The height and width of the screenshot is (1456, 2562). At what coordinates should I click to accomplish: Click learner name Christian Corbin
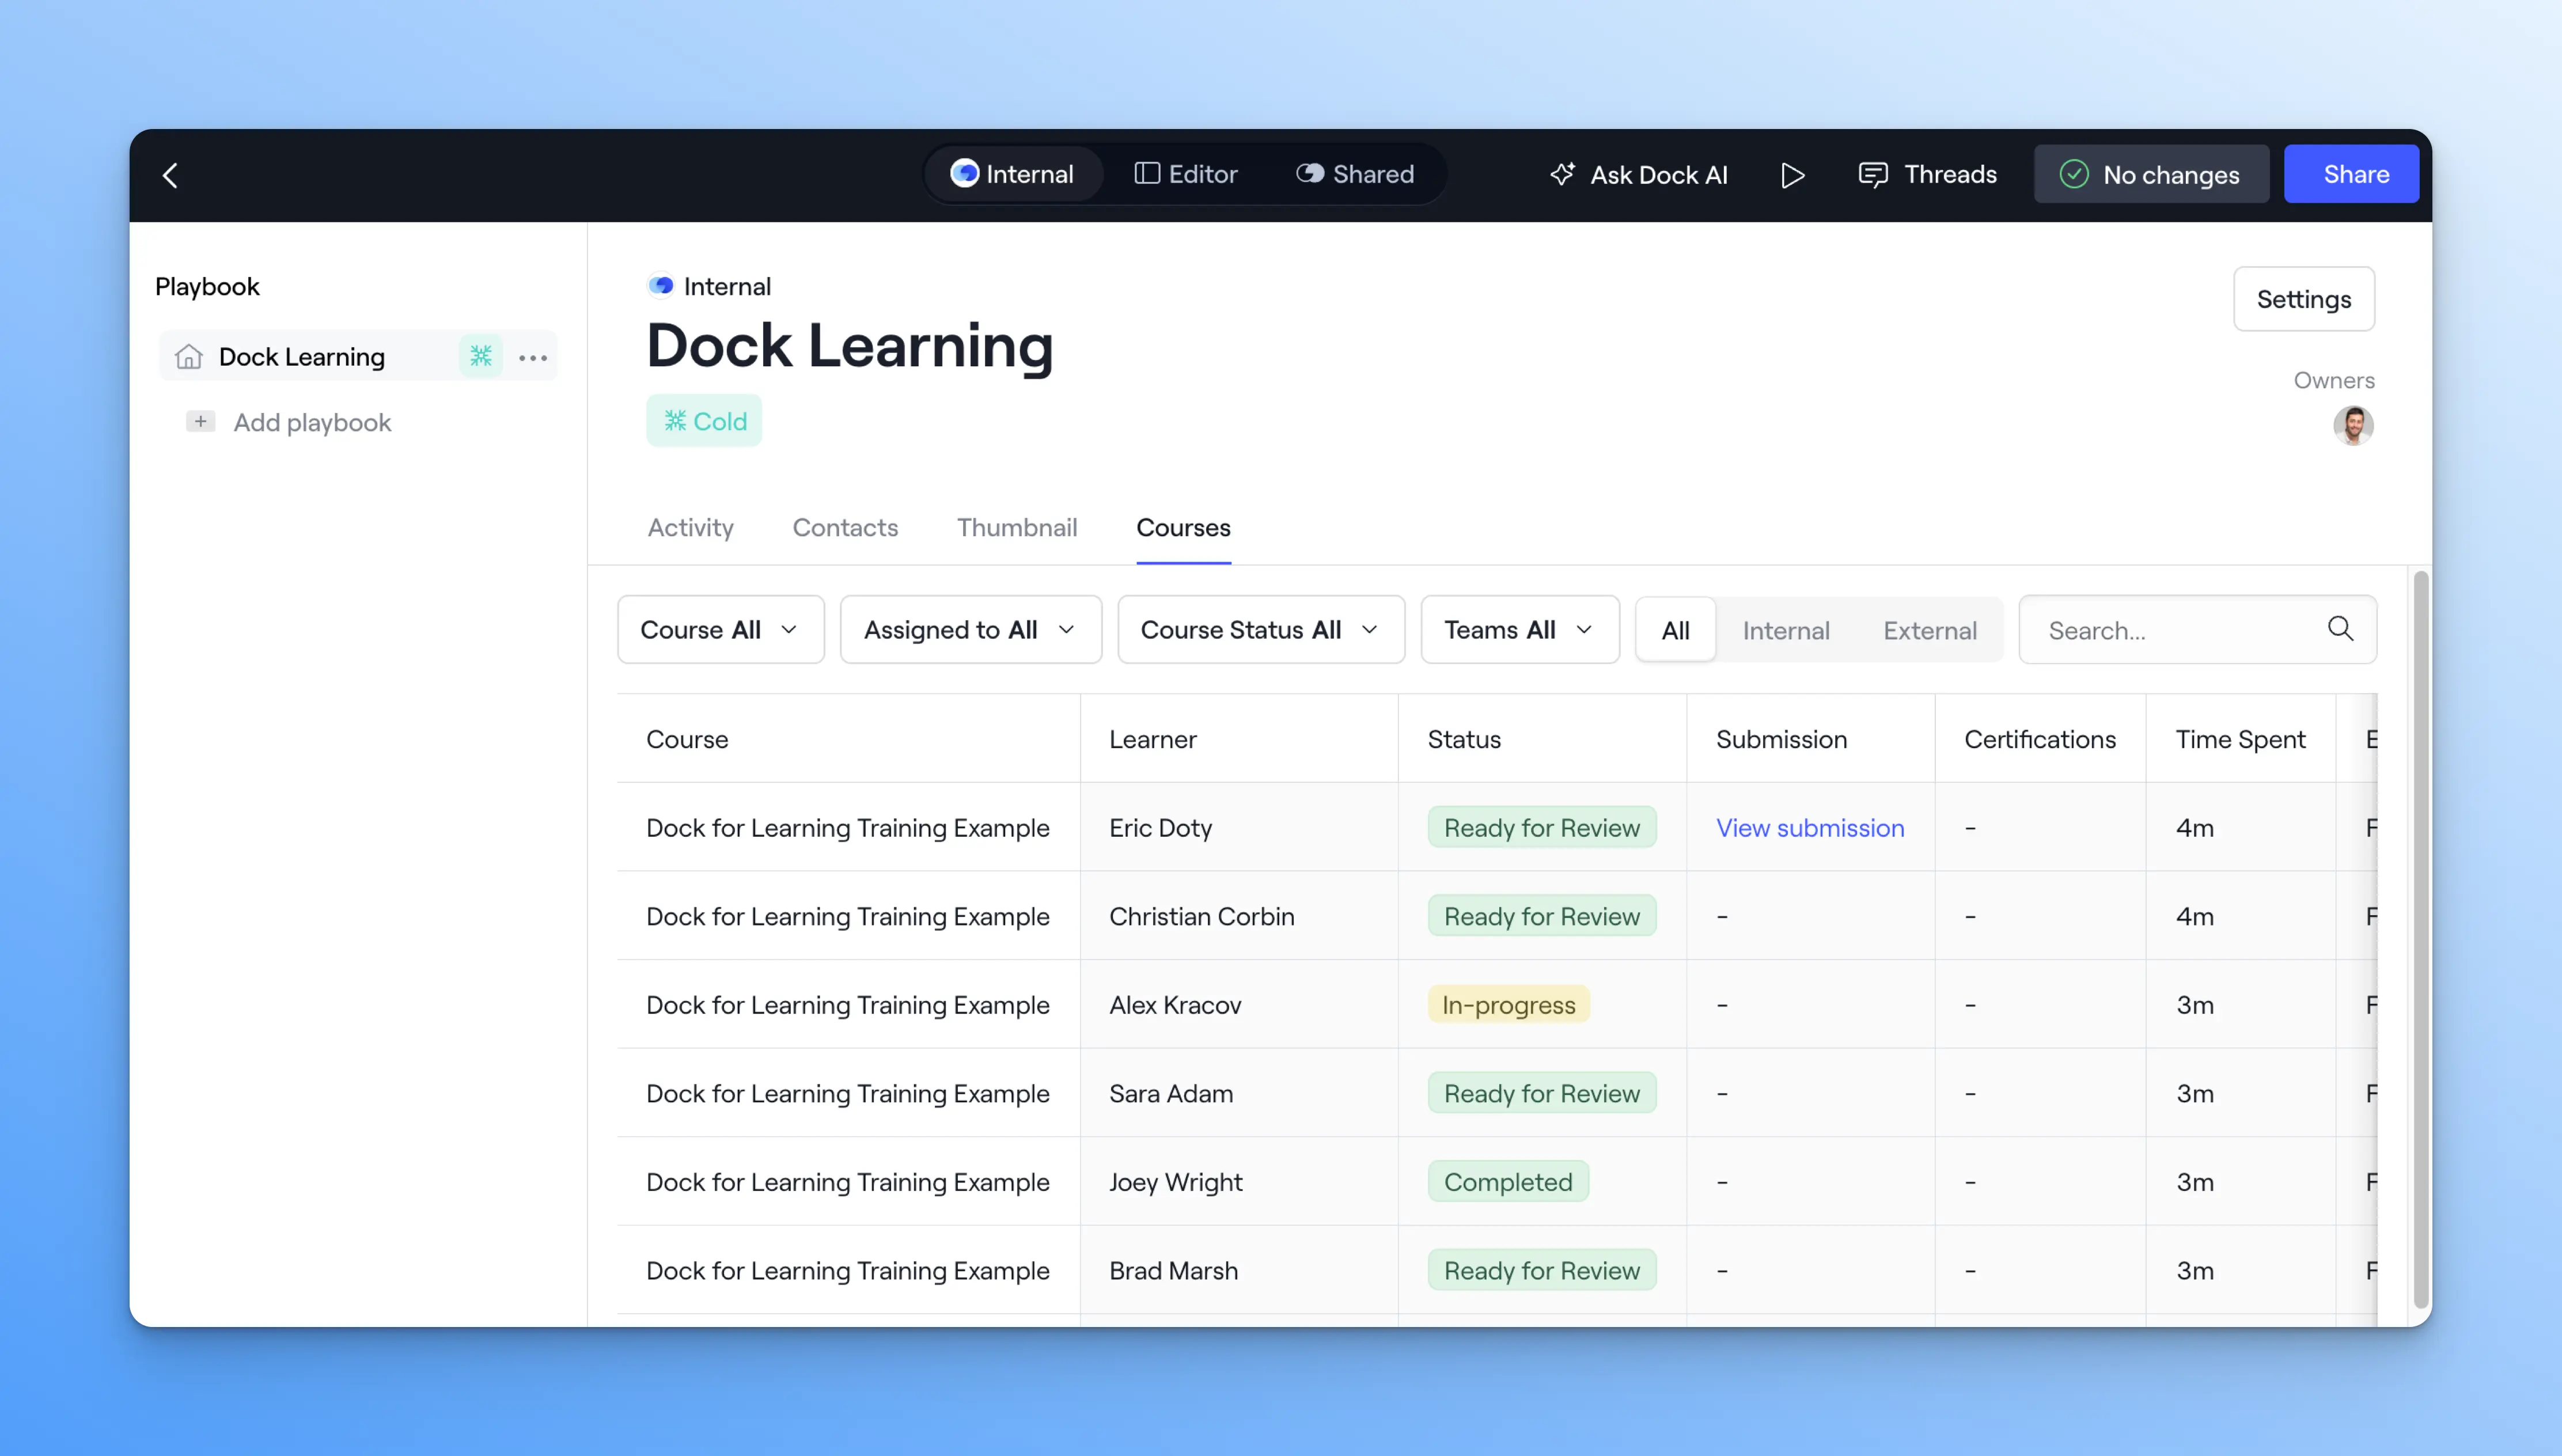pyautogui.click(x=1201, y=916)
